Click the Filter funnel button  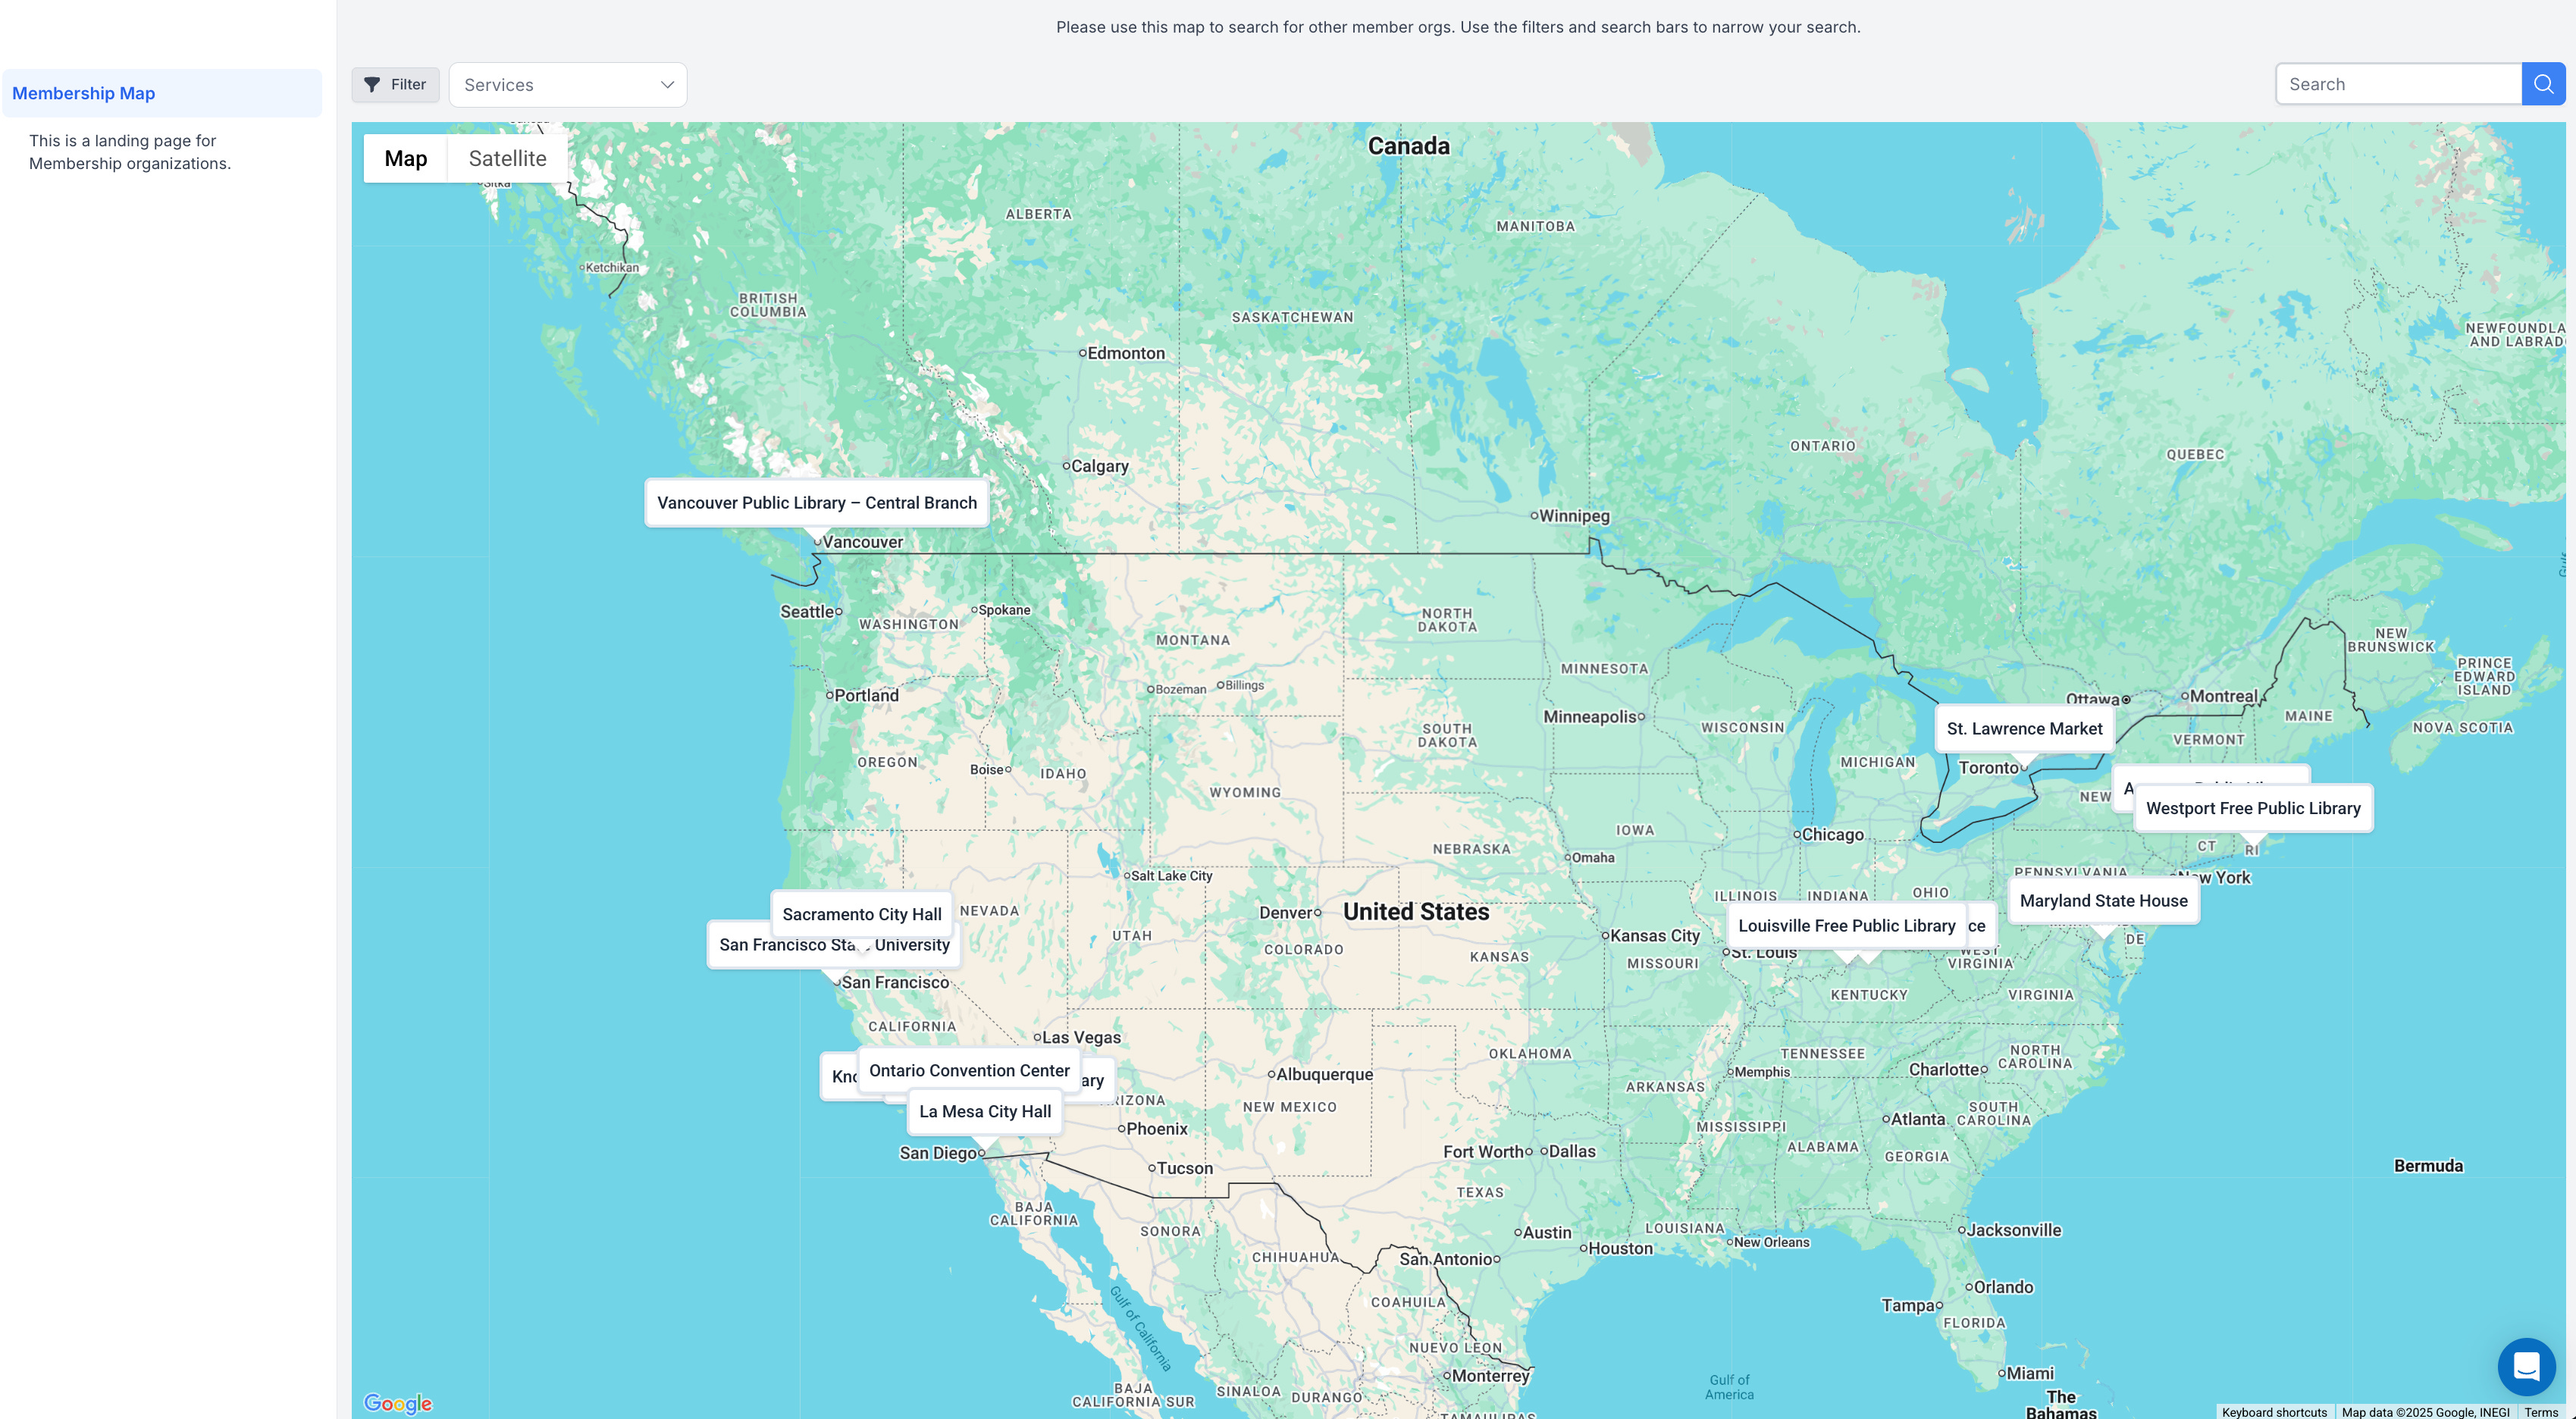[395, 84]
